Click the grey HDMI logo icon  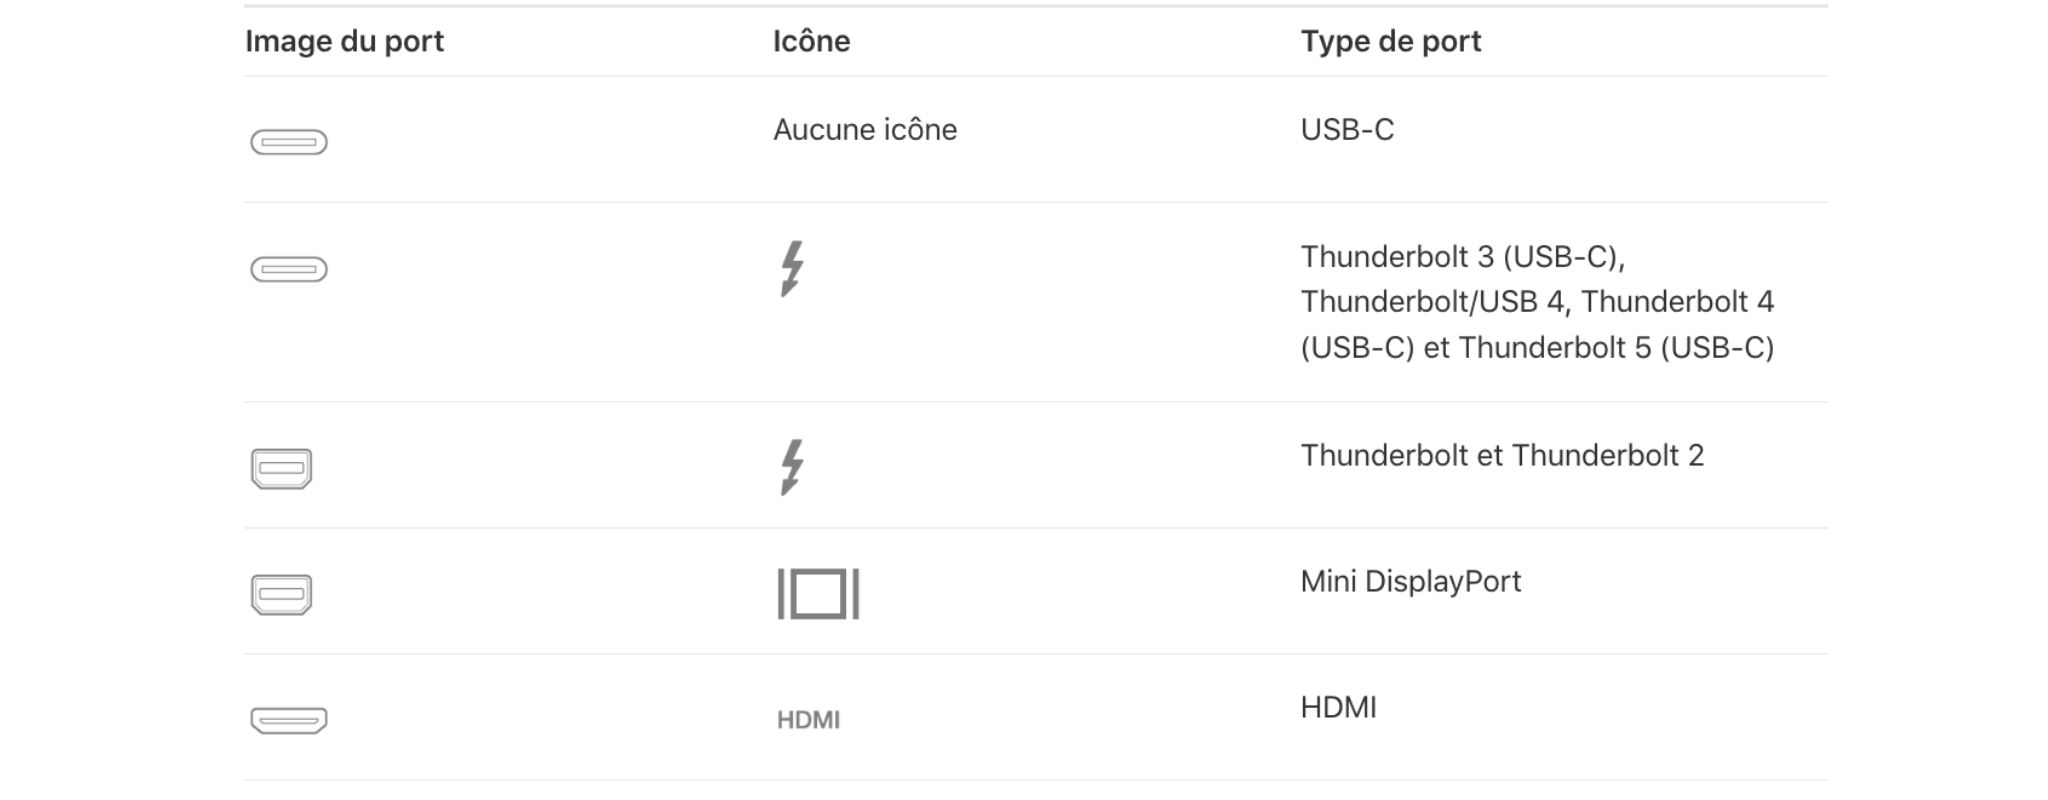tap(808, 720)
